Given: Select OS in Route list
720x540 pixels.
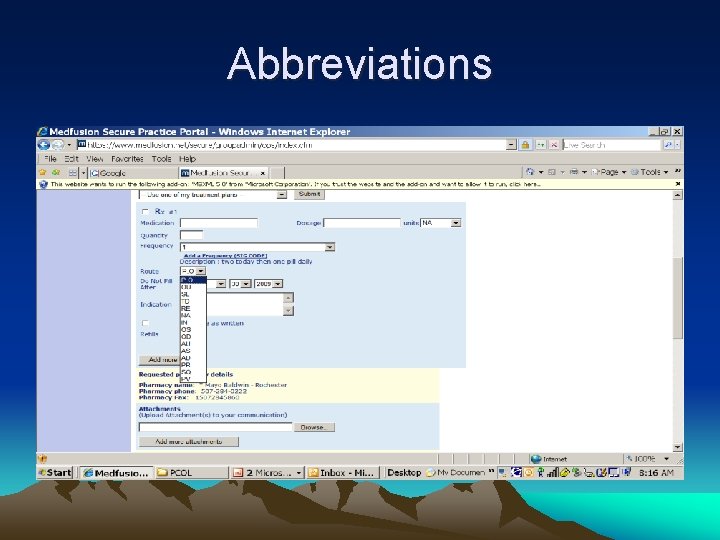Looking at the screenshot, I should tap(193, 330).
